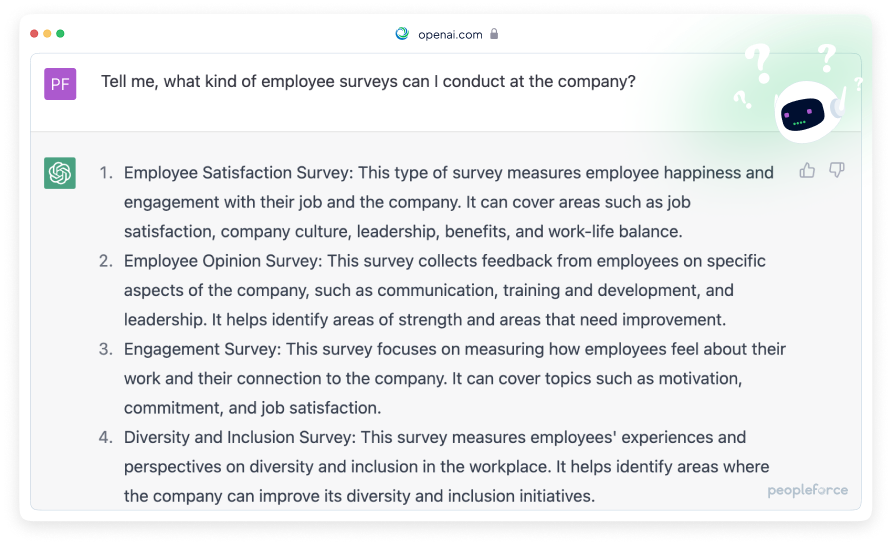Click the large white question mark graphic
Screen dimensions: 891x545
(759, 64)
